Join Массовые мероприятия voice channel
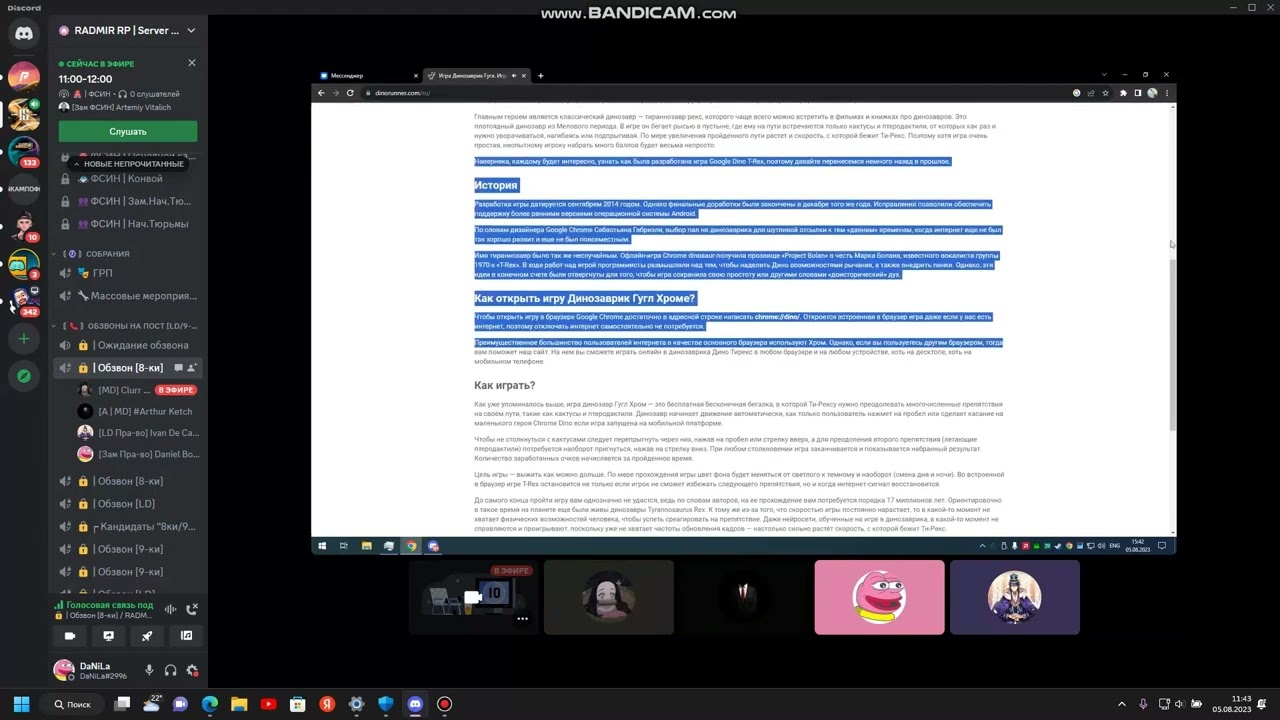This screenshot has width=1280, height=720. click(x=128, y=296)
